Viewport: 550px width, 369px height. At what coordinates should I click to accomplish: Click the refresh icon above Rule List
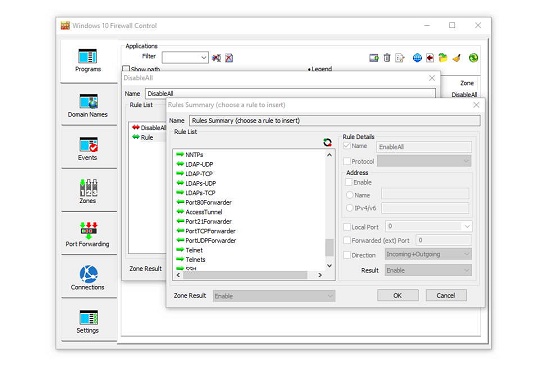pyautogui.click(x=327, y=142)
